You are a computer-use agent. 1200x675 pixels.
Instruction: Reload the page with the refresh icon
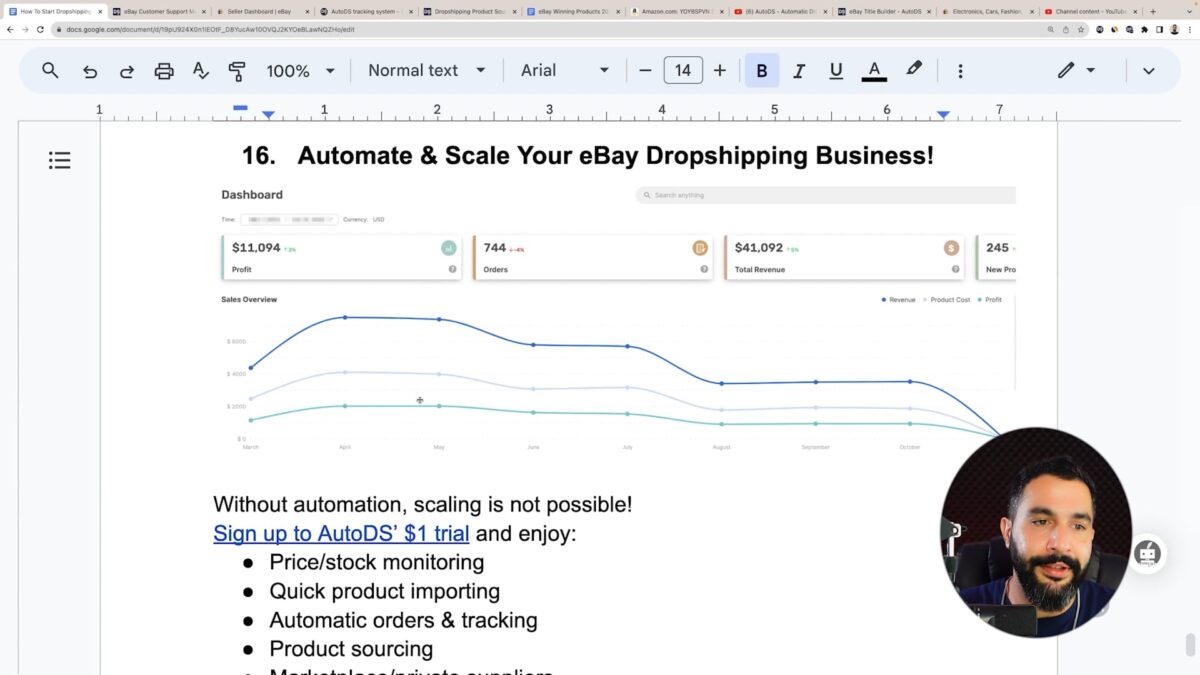click(x=41, y=30)
